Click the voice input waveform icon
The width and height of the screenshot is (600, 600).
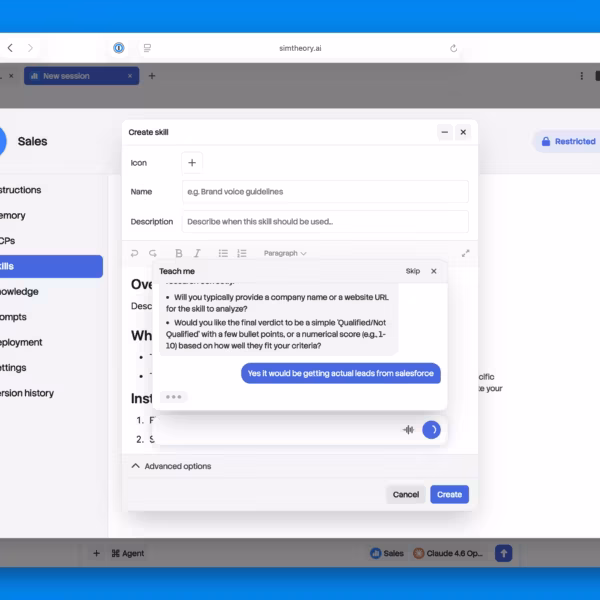pyautogui.click(x=408, y=430)
